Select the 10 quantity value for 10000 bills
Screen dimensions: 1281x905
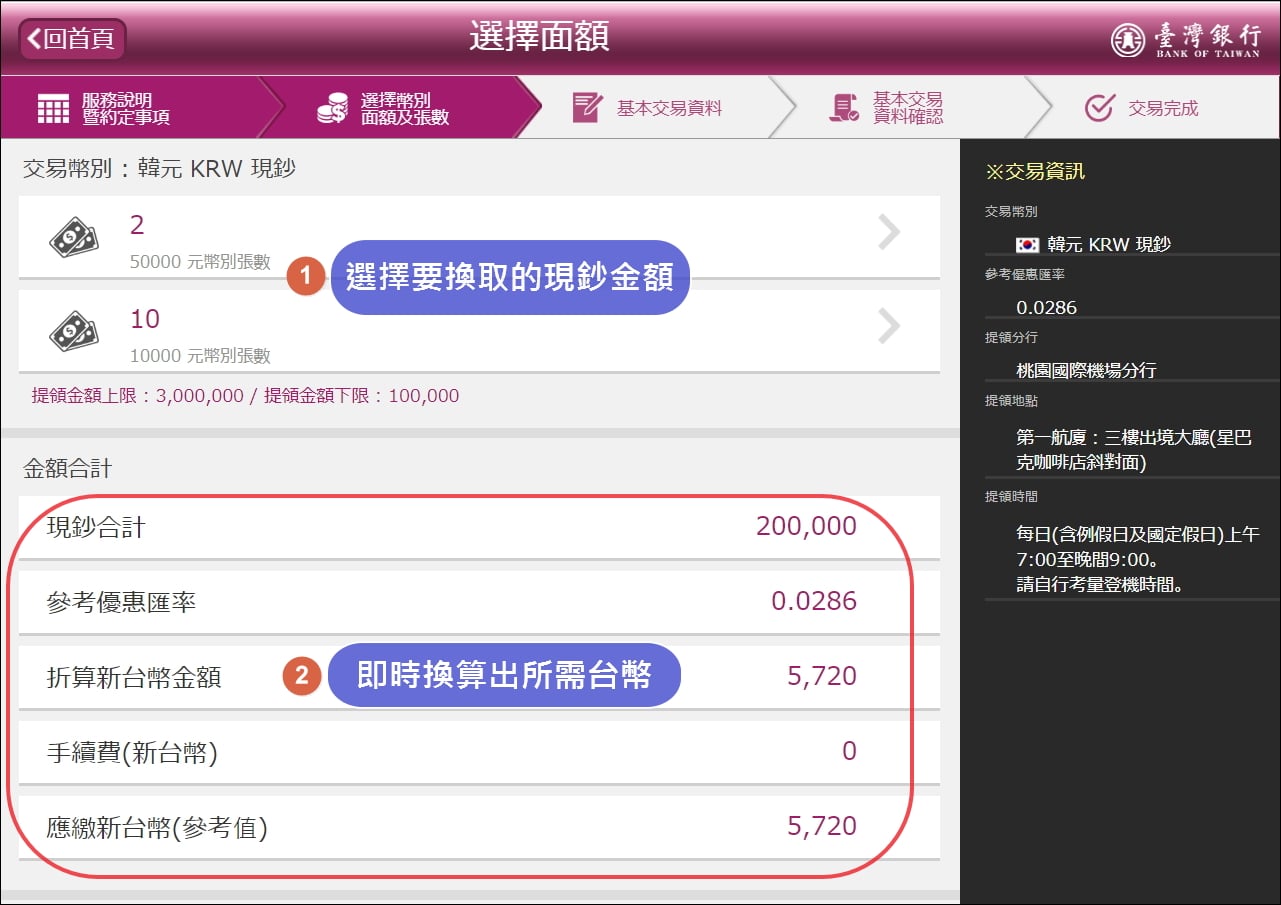145,319
